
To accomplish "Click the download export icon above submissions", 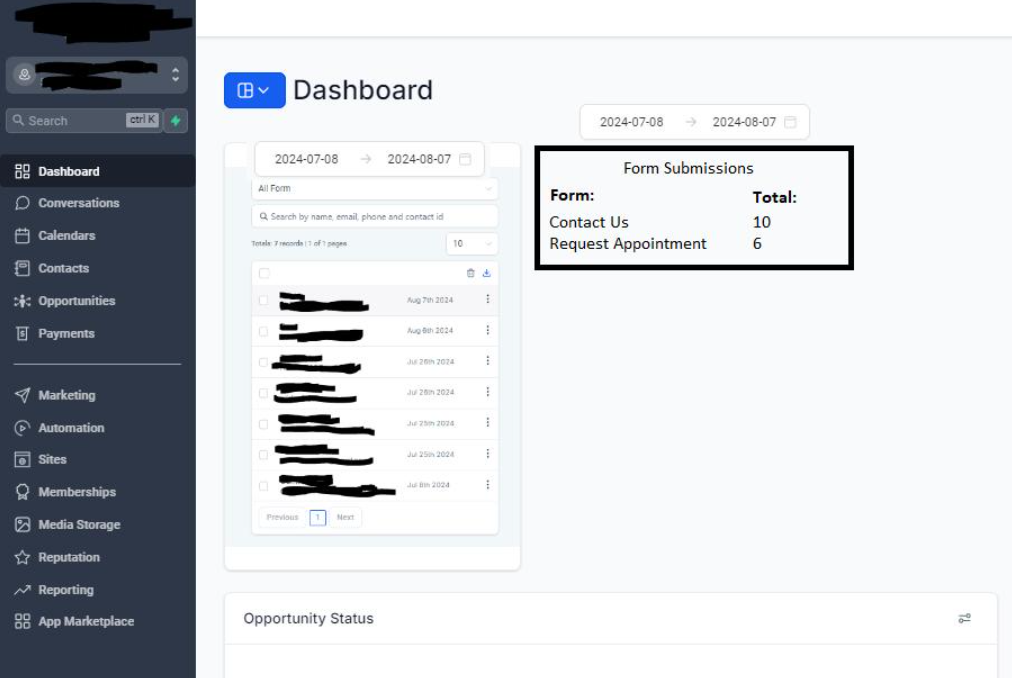I will tap(487, 273).
